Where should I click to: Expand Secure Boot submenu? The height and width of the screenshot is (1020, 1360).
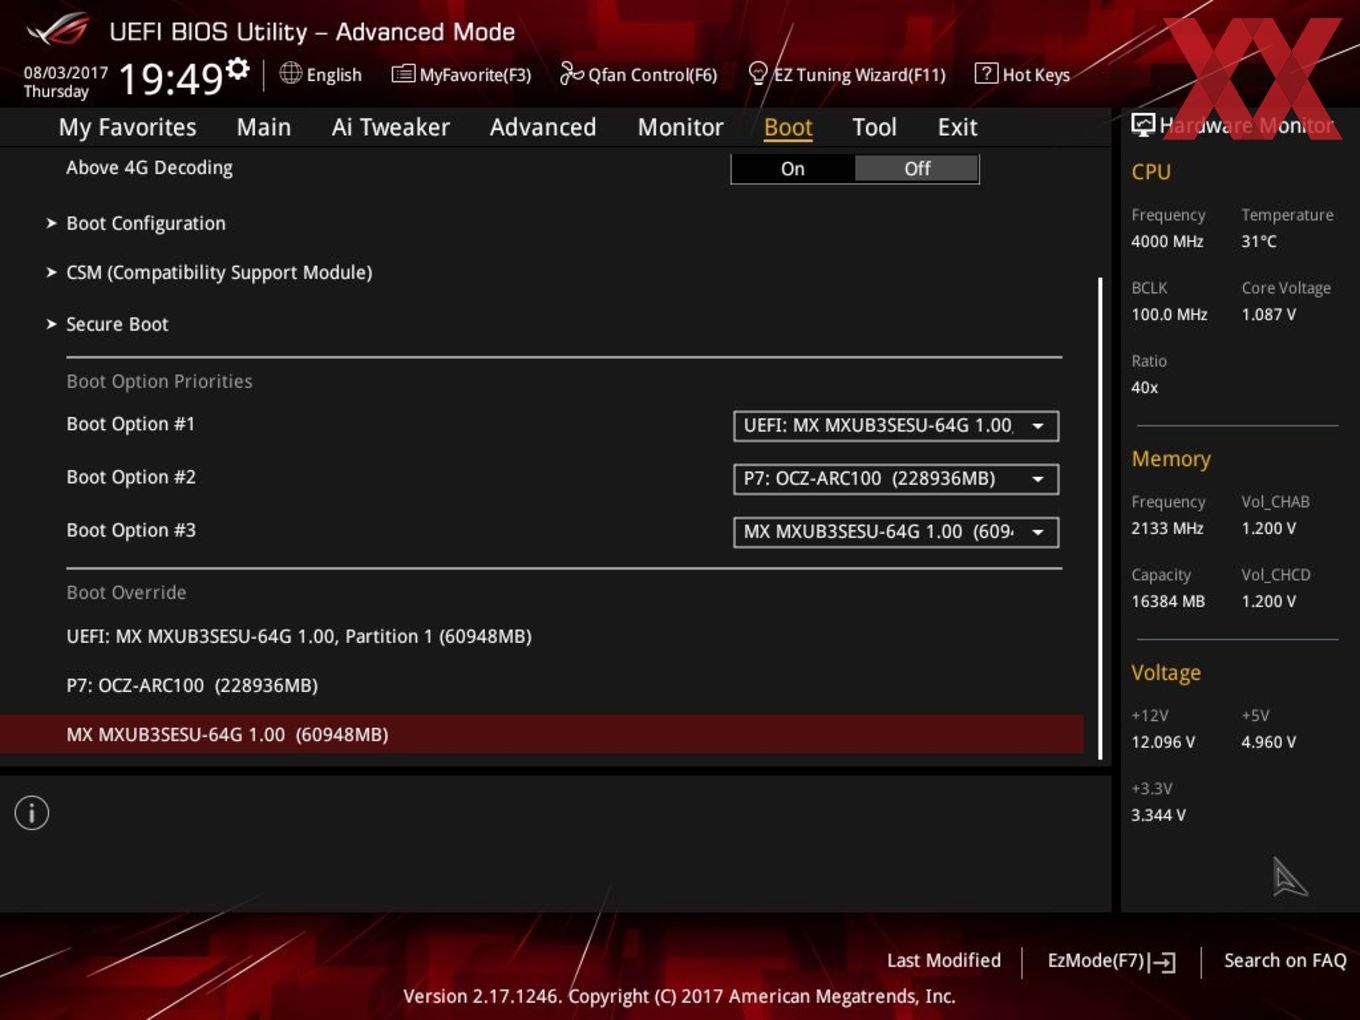[x=117, y=324]
